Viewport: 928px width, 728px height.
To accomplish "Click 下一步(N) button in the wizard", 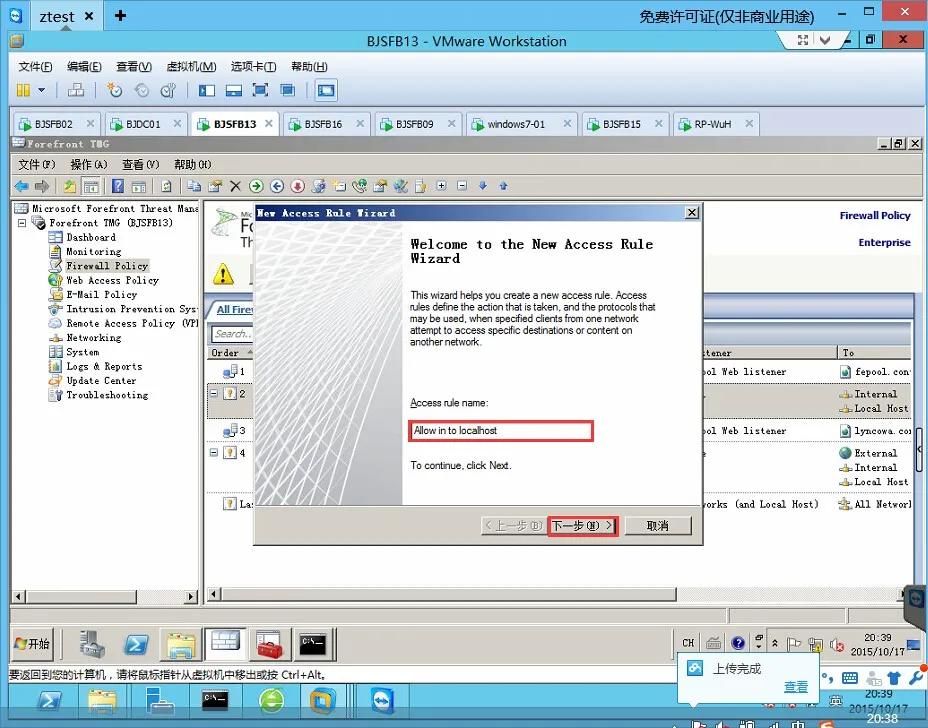I will (x=582, y=526).
